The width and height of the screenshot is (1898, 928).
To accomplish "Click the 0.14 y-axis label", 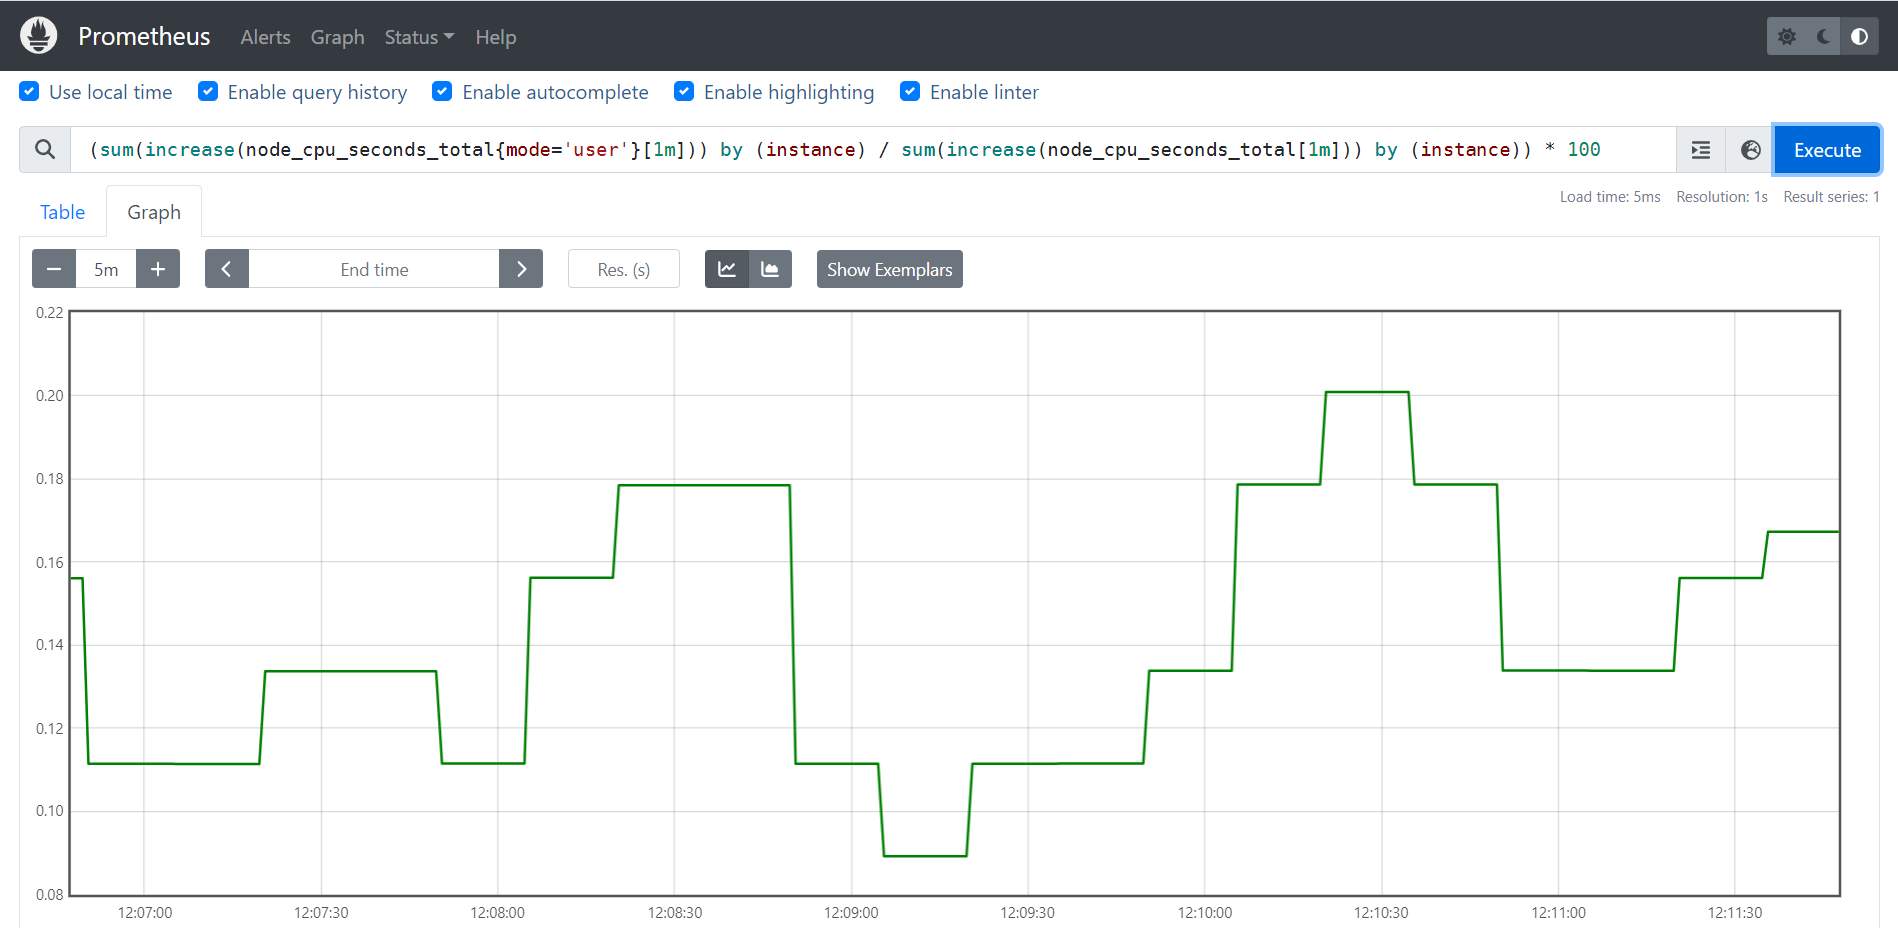I will click(50, 644).
